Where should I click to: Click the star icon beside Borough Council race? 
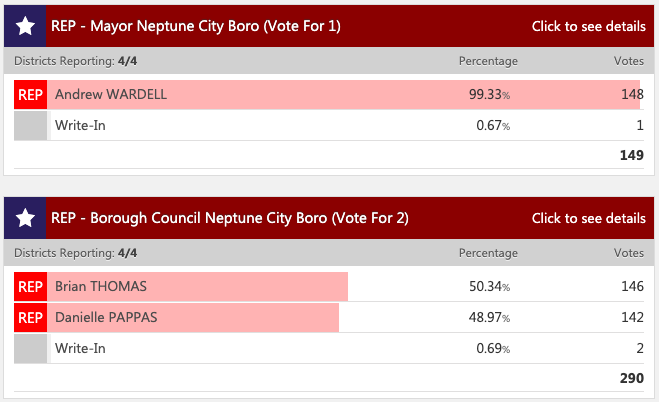25,218
